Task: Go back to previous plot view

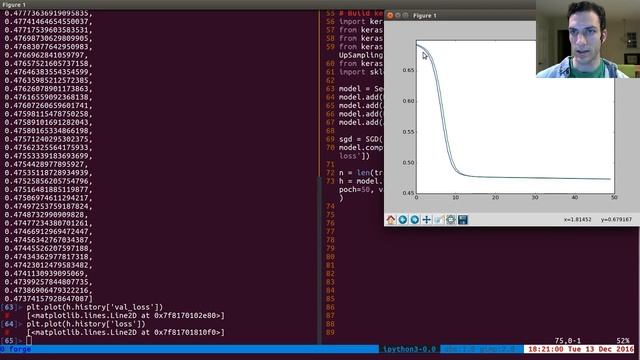Action: click(x=403, y=220)
